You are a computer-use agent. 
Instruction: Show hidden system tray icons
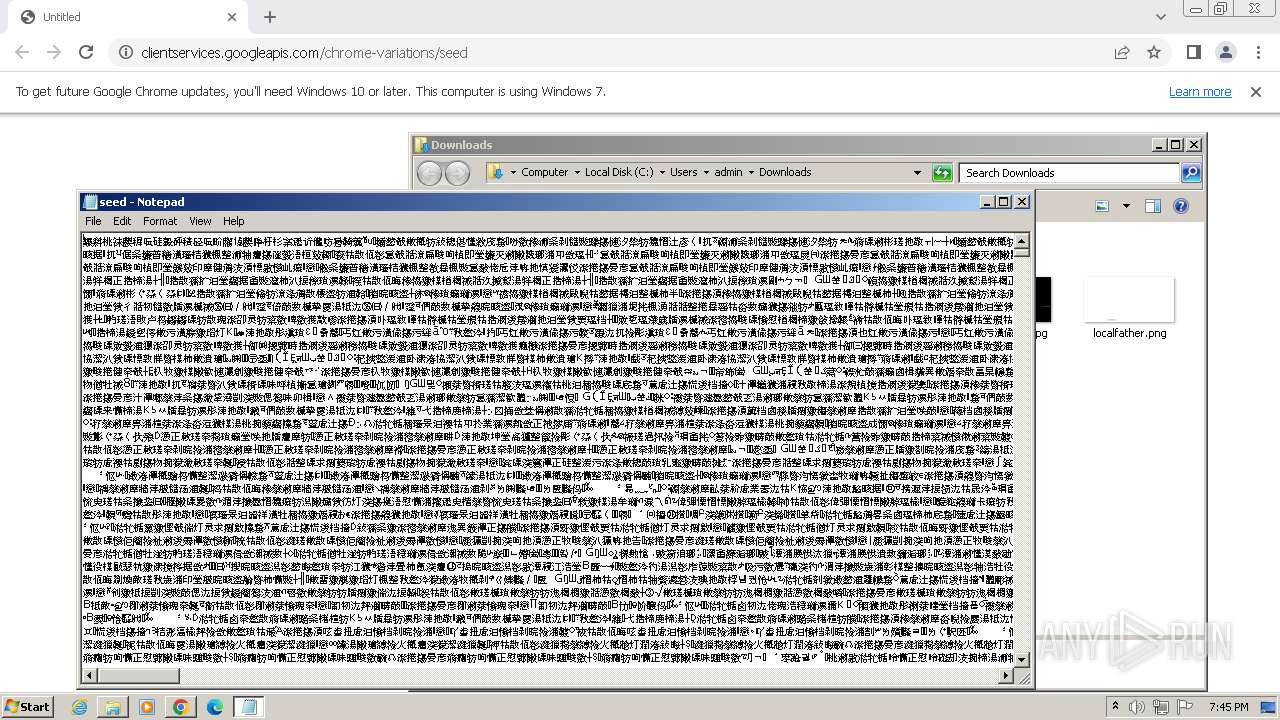point(1115,707)
